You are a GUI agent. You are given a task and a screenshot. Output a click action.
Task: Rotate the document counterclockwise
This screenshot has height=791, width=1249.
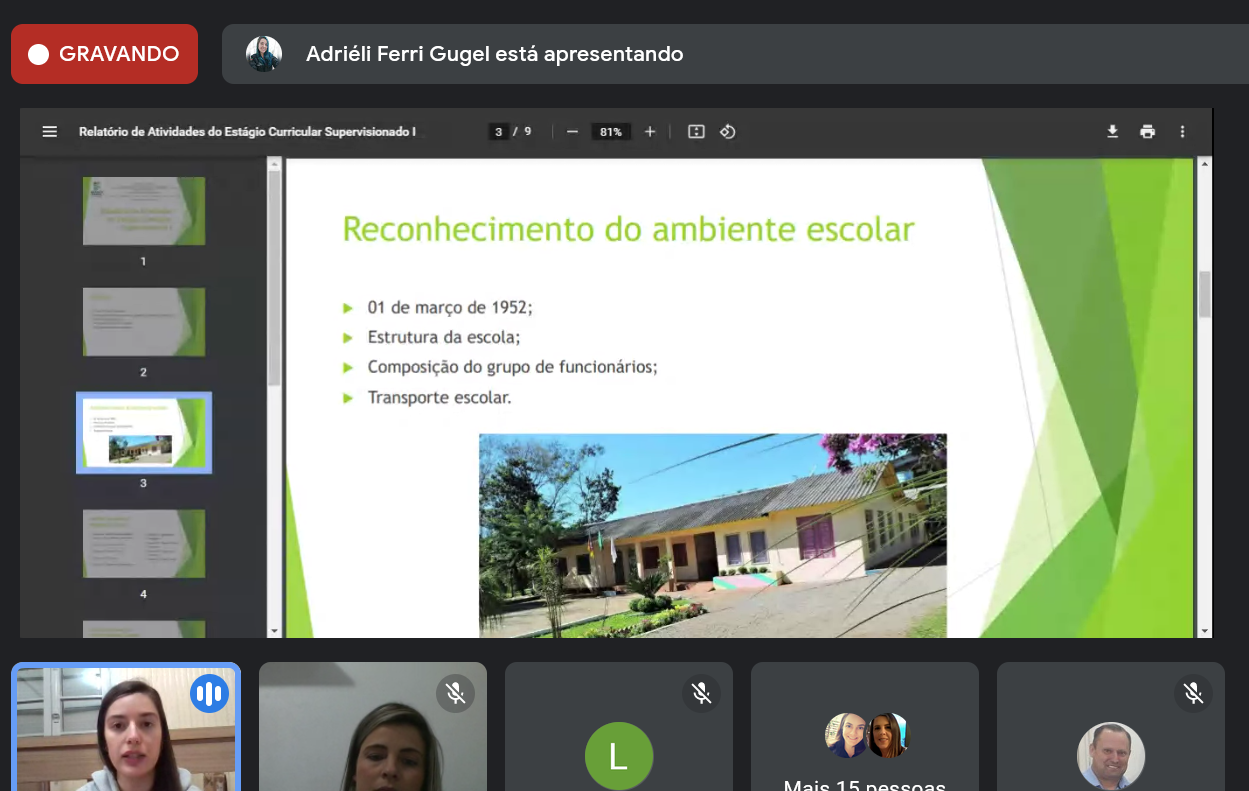(x=728, y=132)
